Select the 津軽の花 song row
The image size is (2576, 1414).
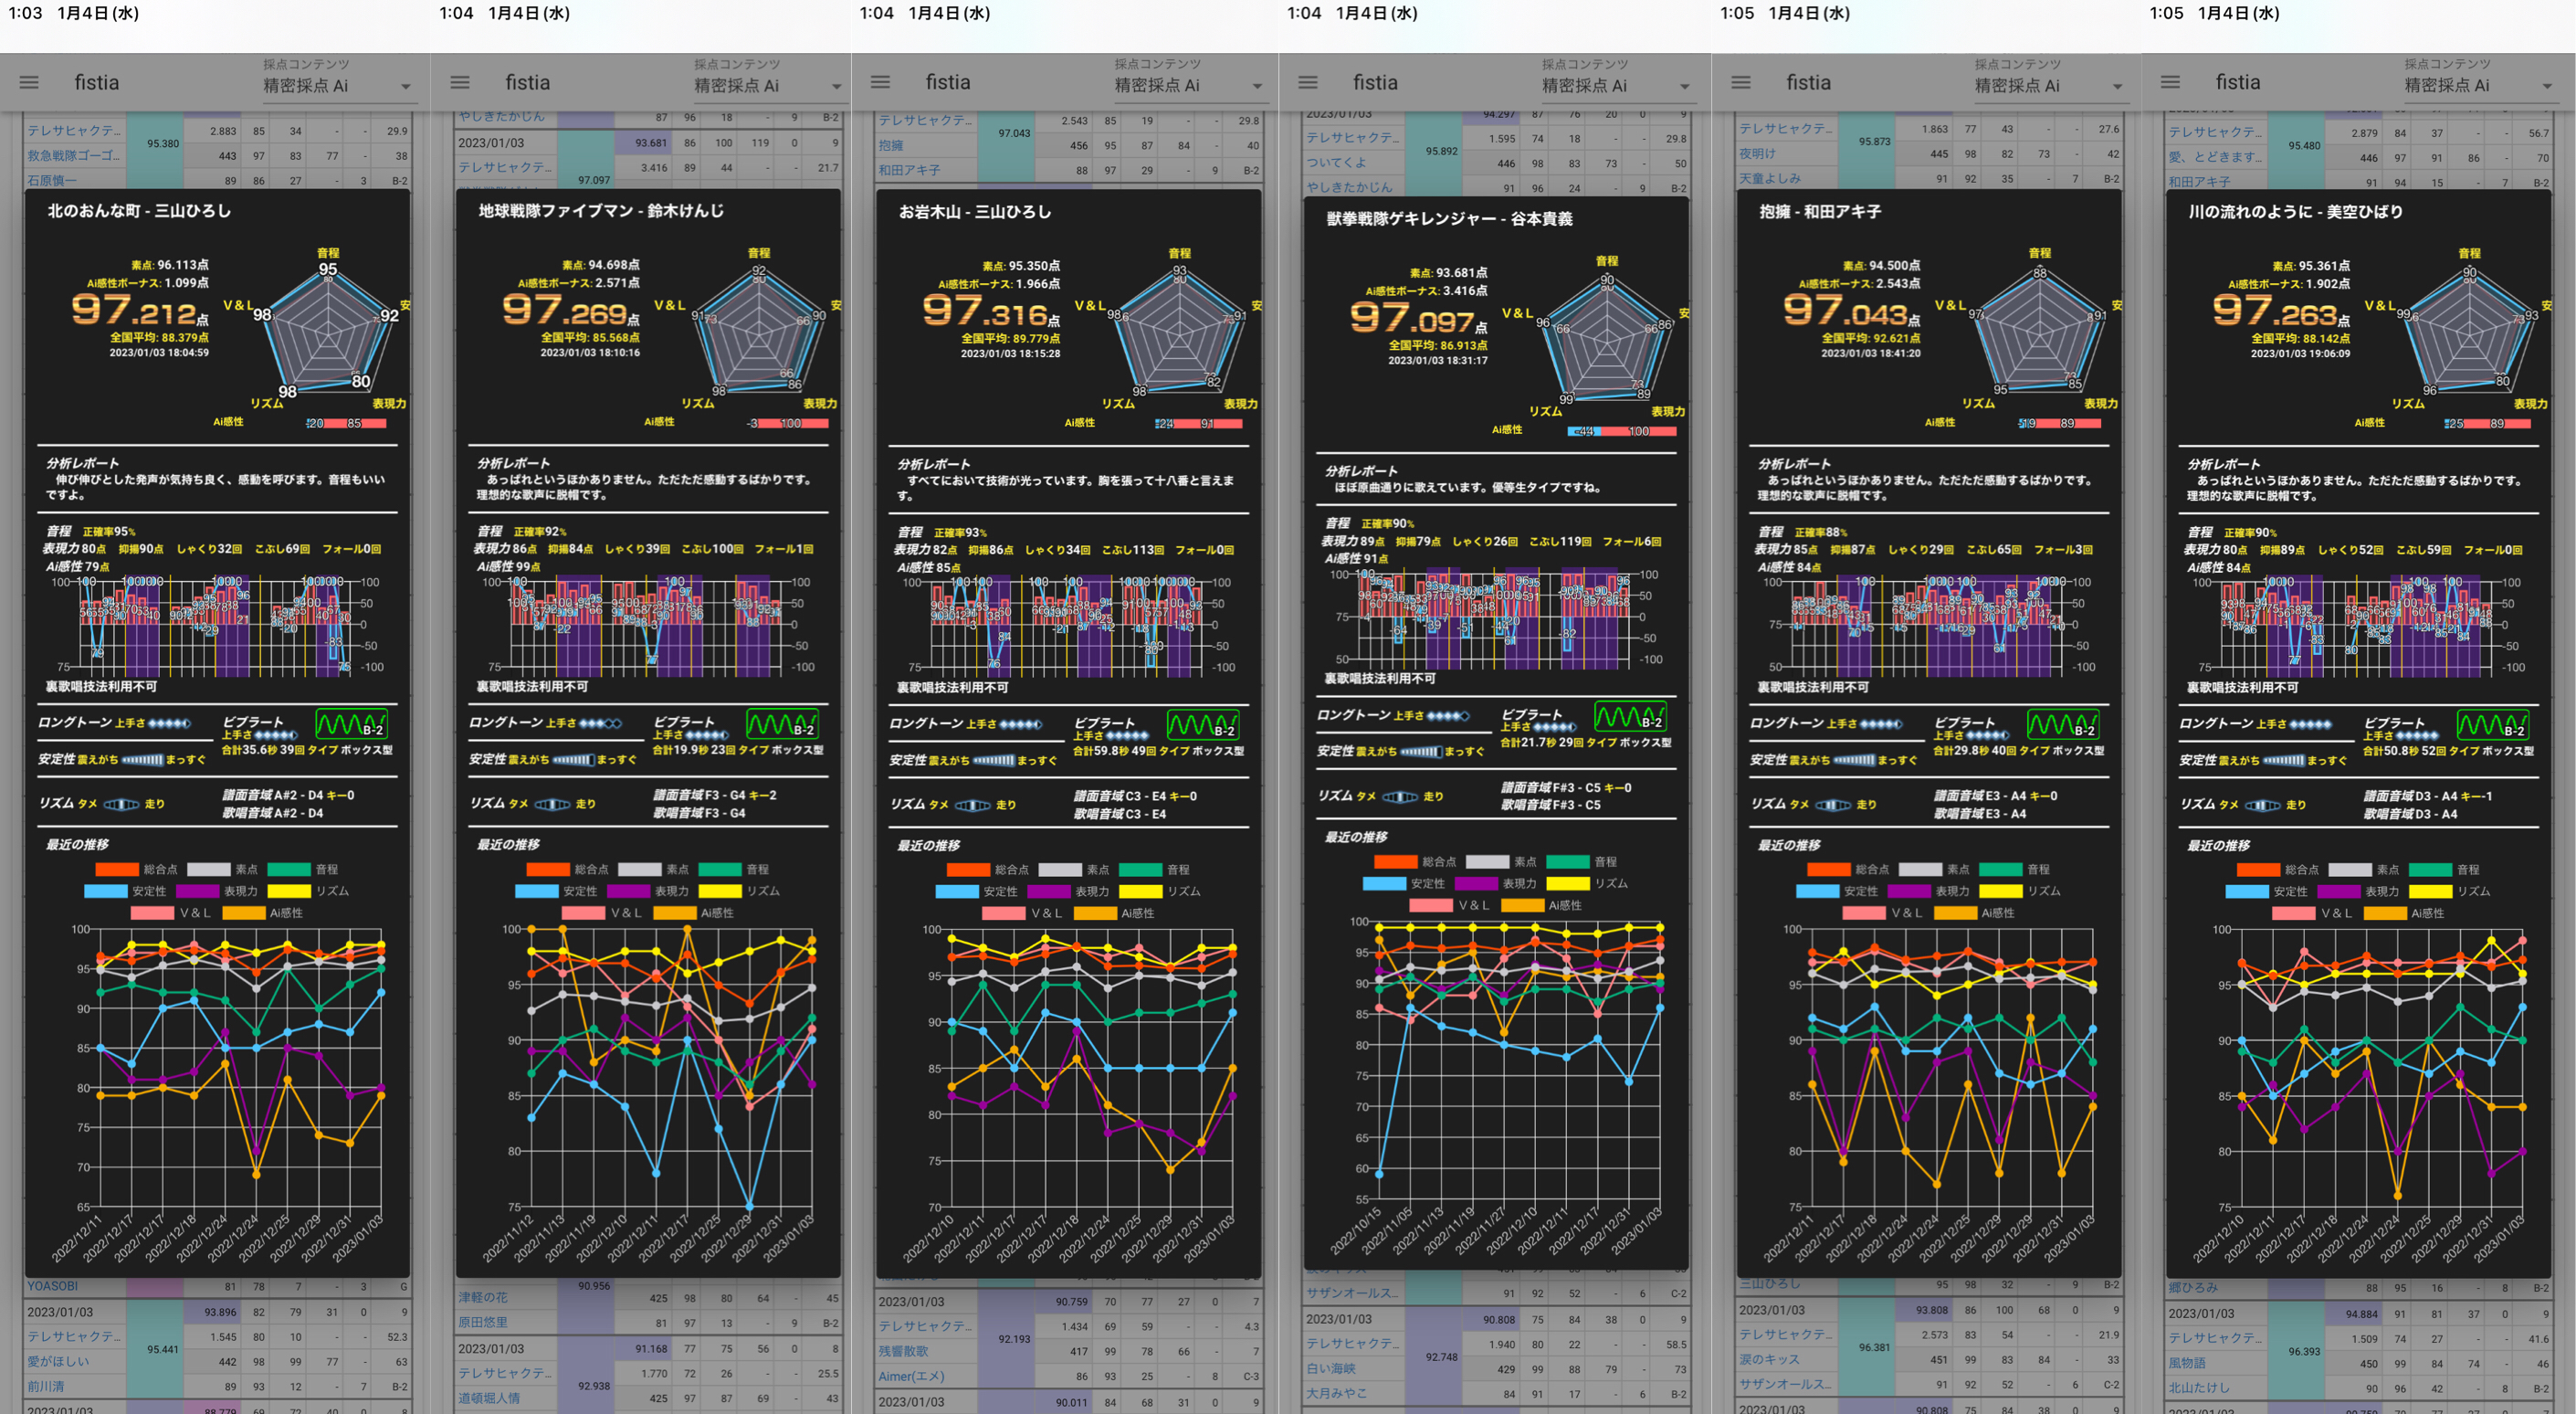[x=483, y=1297]
